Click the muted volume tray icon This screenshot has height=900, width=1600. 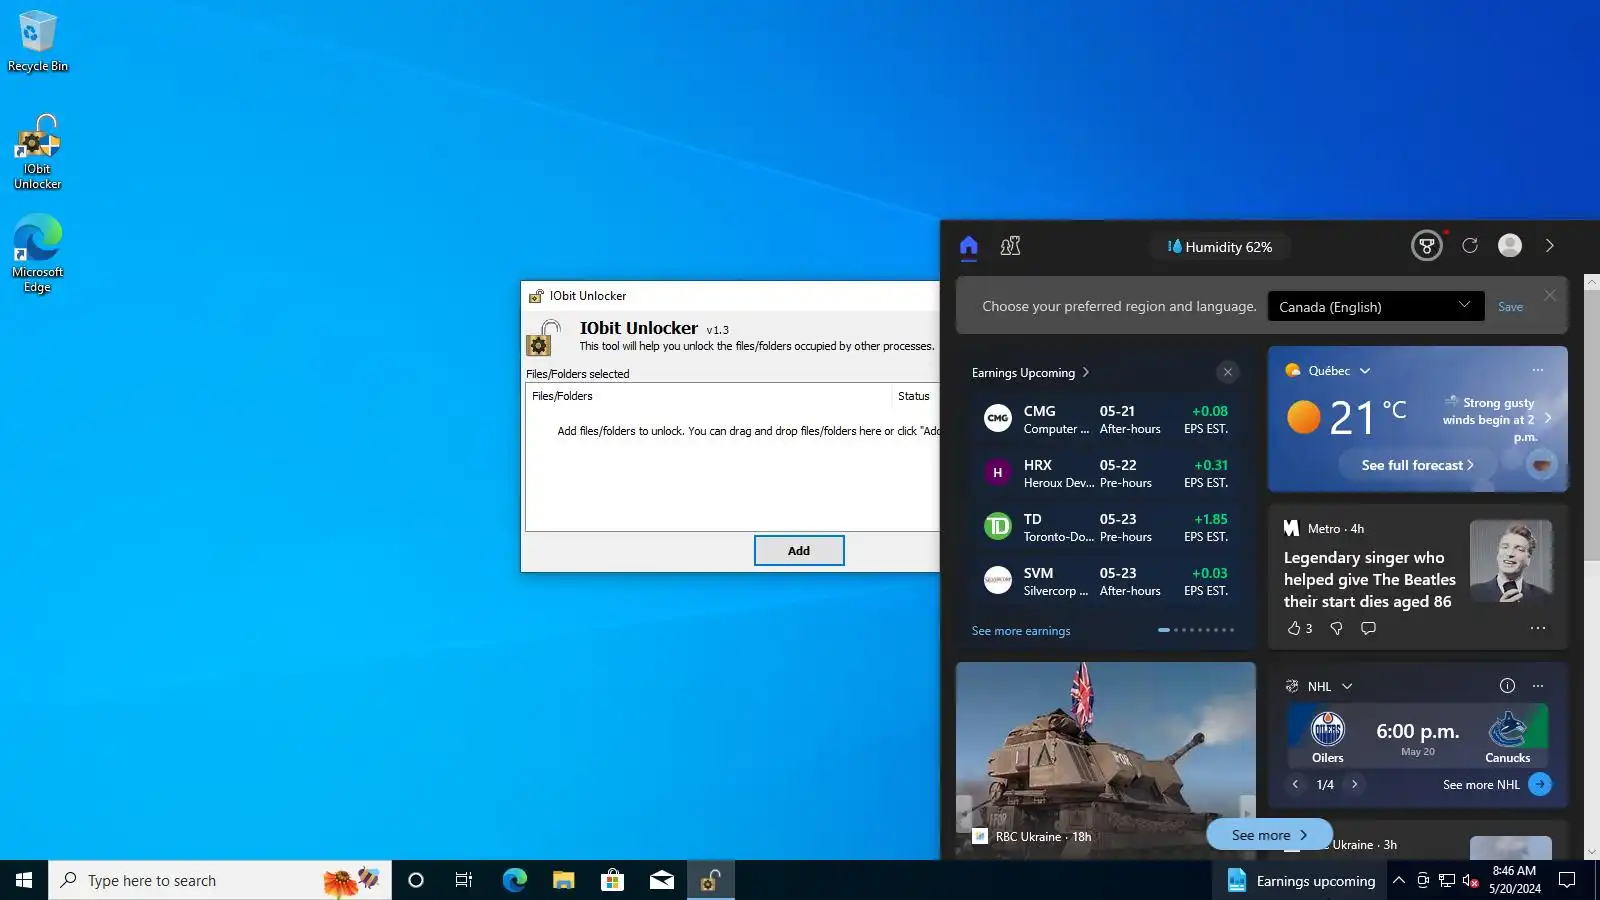pos(1470,880)
